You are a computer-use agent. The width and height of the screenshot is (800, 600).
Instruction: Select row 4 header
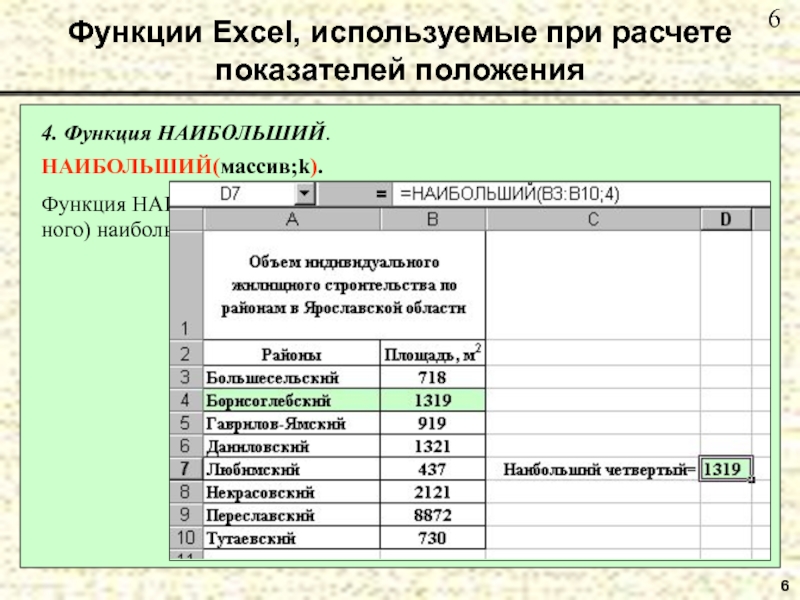click(186, 401)
